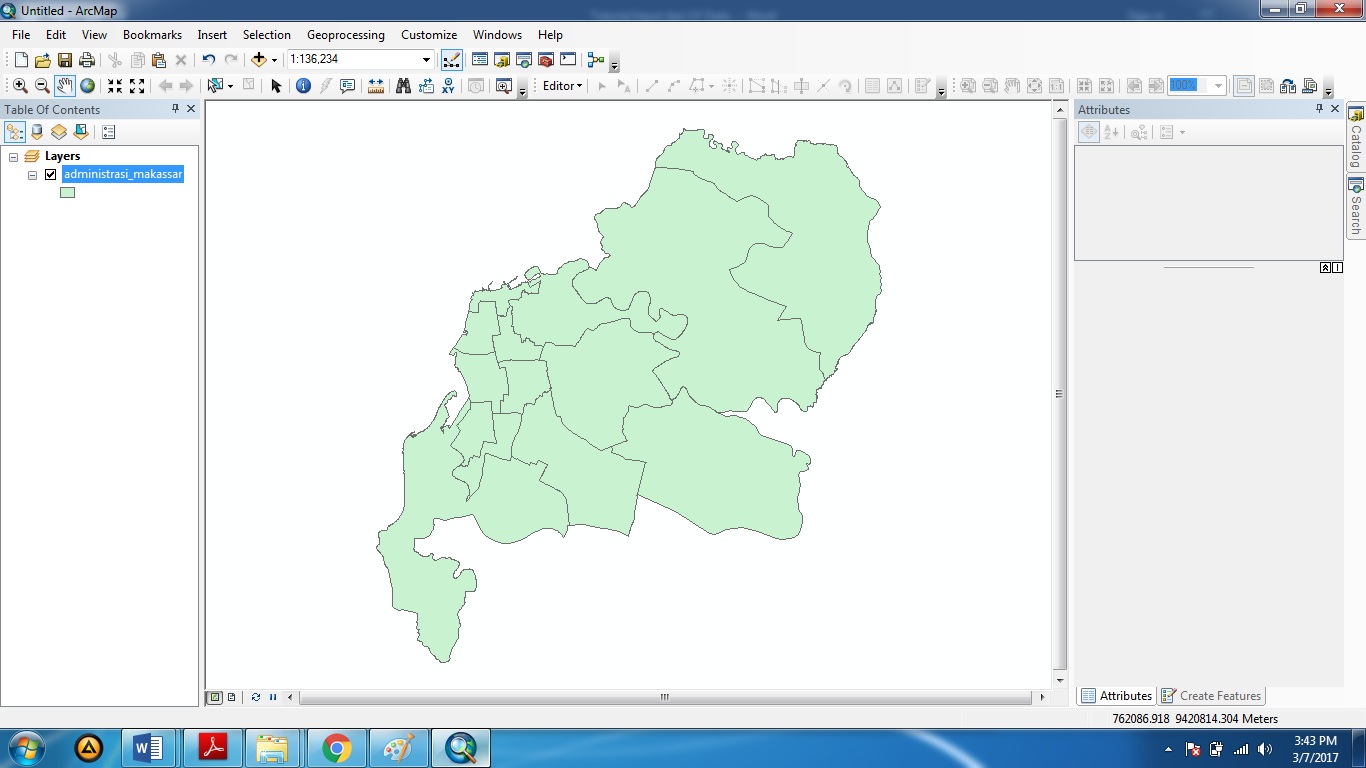Open the Geoprocessing menu
1366x768 pixels.
[345, 34]
